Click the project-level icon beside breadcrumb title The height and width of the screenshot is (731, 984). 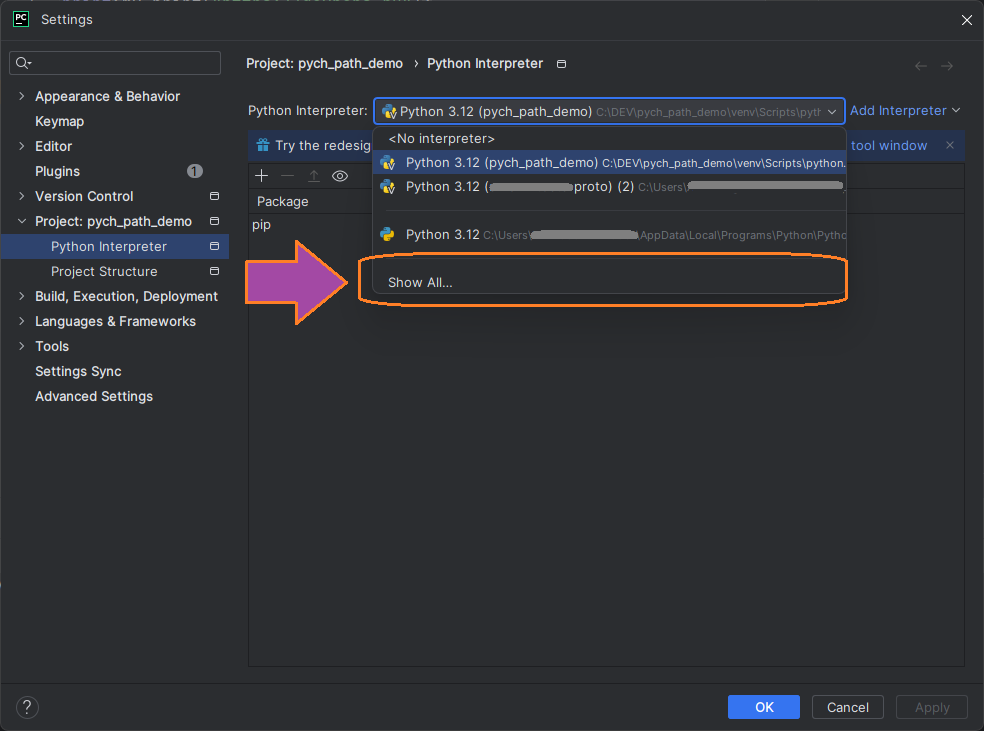click(x=562, y=64)
